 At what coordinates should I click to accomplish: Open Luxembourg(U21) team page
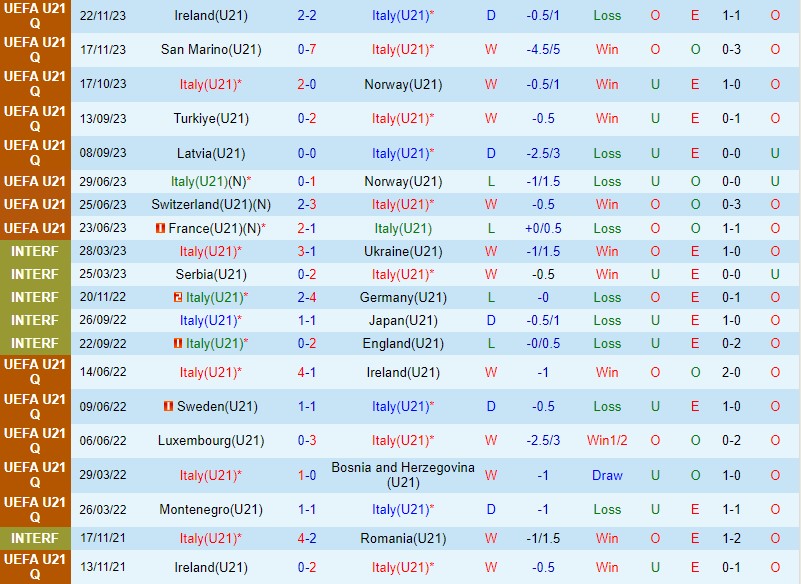tap(204, 440)
